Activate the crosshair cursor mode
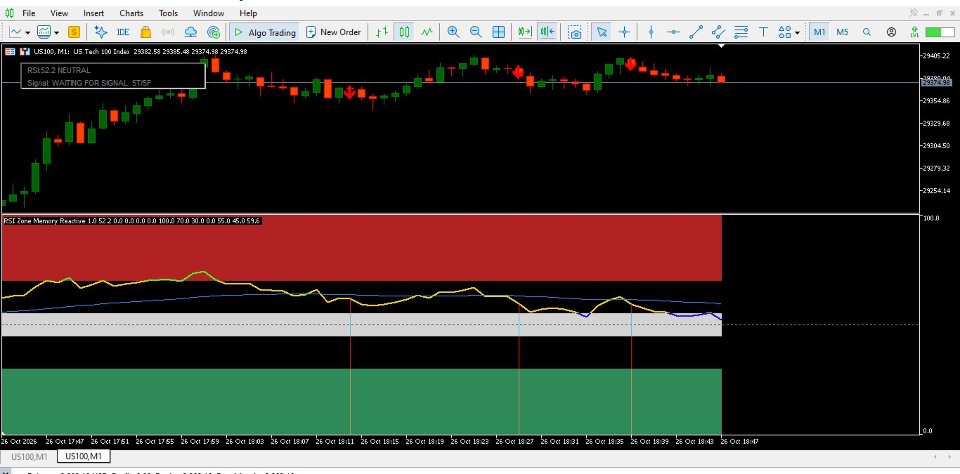 tap(624, 32)
